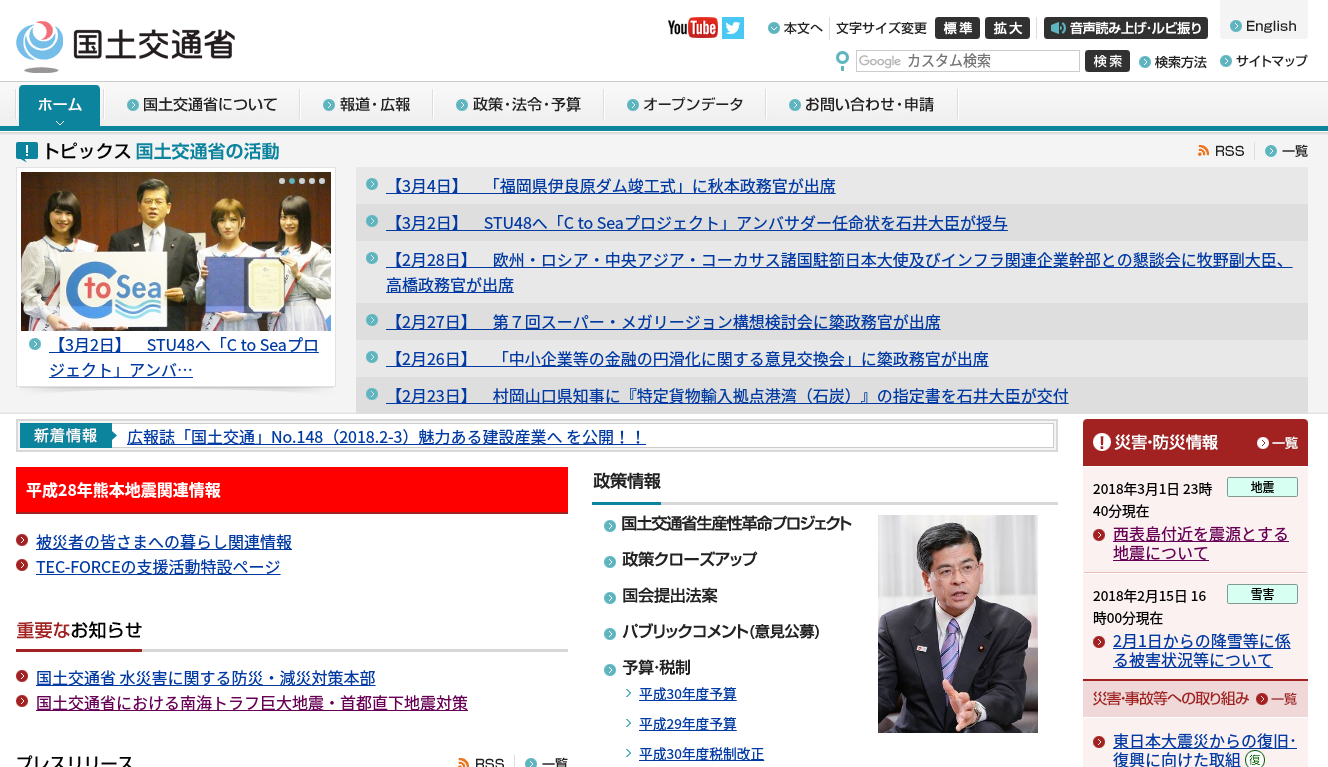Viewport: 1328px width, 767px height.
Task: Click the 復 badge icon after 東日本大震災 link
Action: coord(1255,760)
